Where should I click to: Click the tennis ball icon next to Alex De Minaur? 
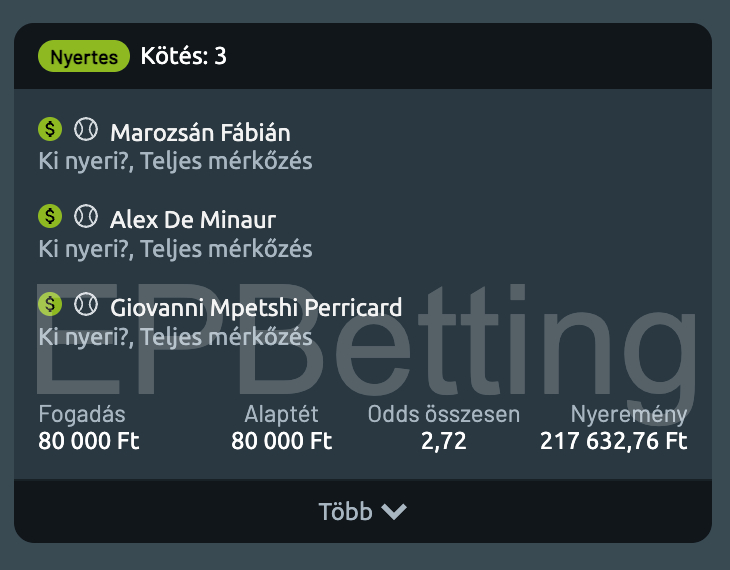(x=86, y=216)
